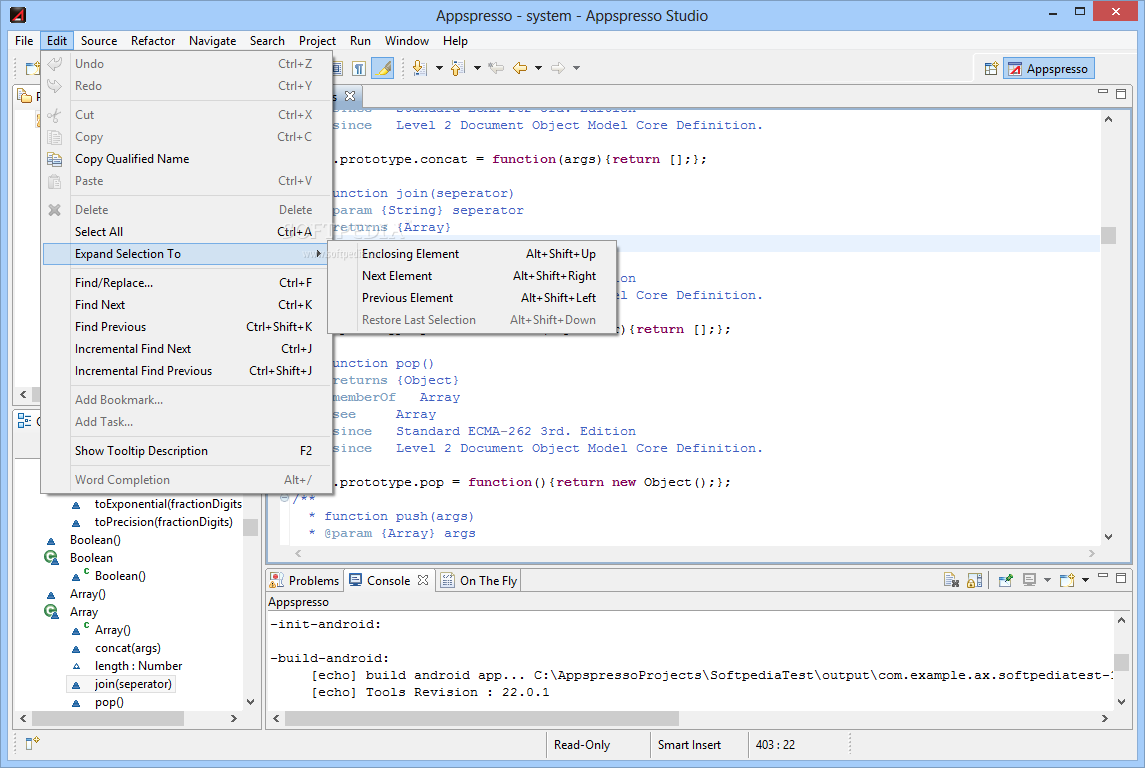Maximize the editor area
1145x768 pixels.
pyautogui.click(x=1121, y=93)
